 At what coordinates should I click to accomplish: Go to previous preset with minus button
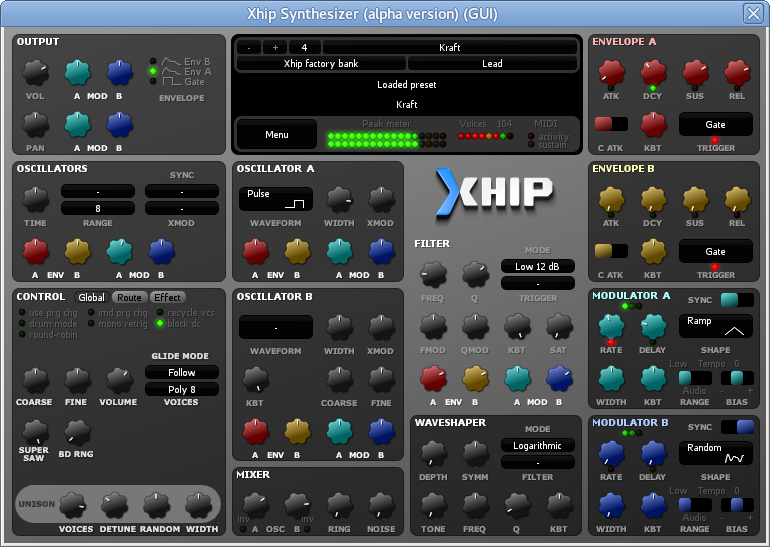[249, 47]
